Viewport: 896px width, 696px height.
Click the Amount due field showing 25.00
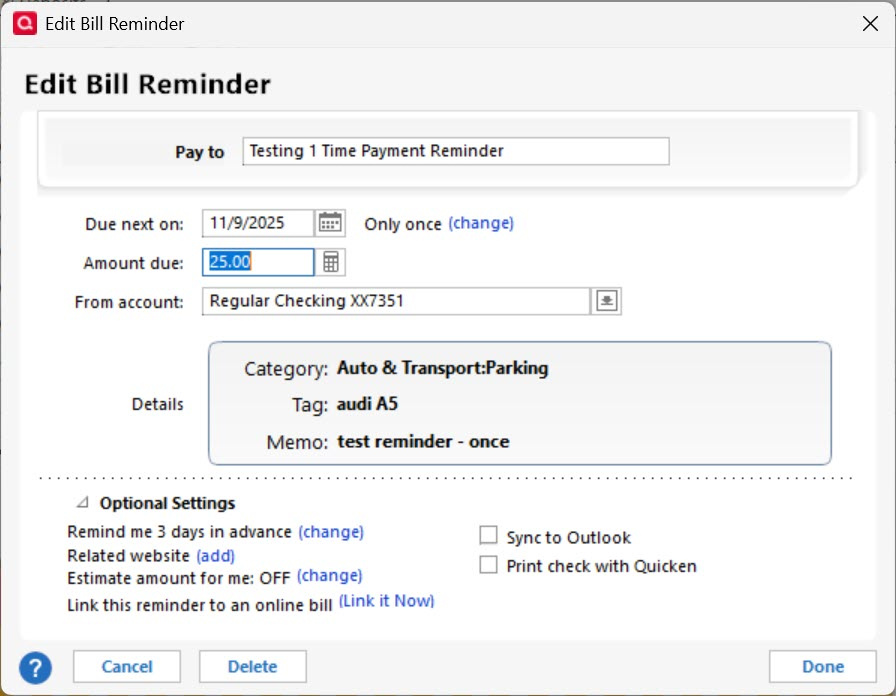tap(258, 262)
